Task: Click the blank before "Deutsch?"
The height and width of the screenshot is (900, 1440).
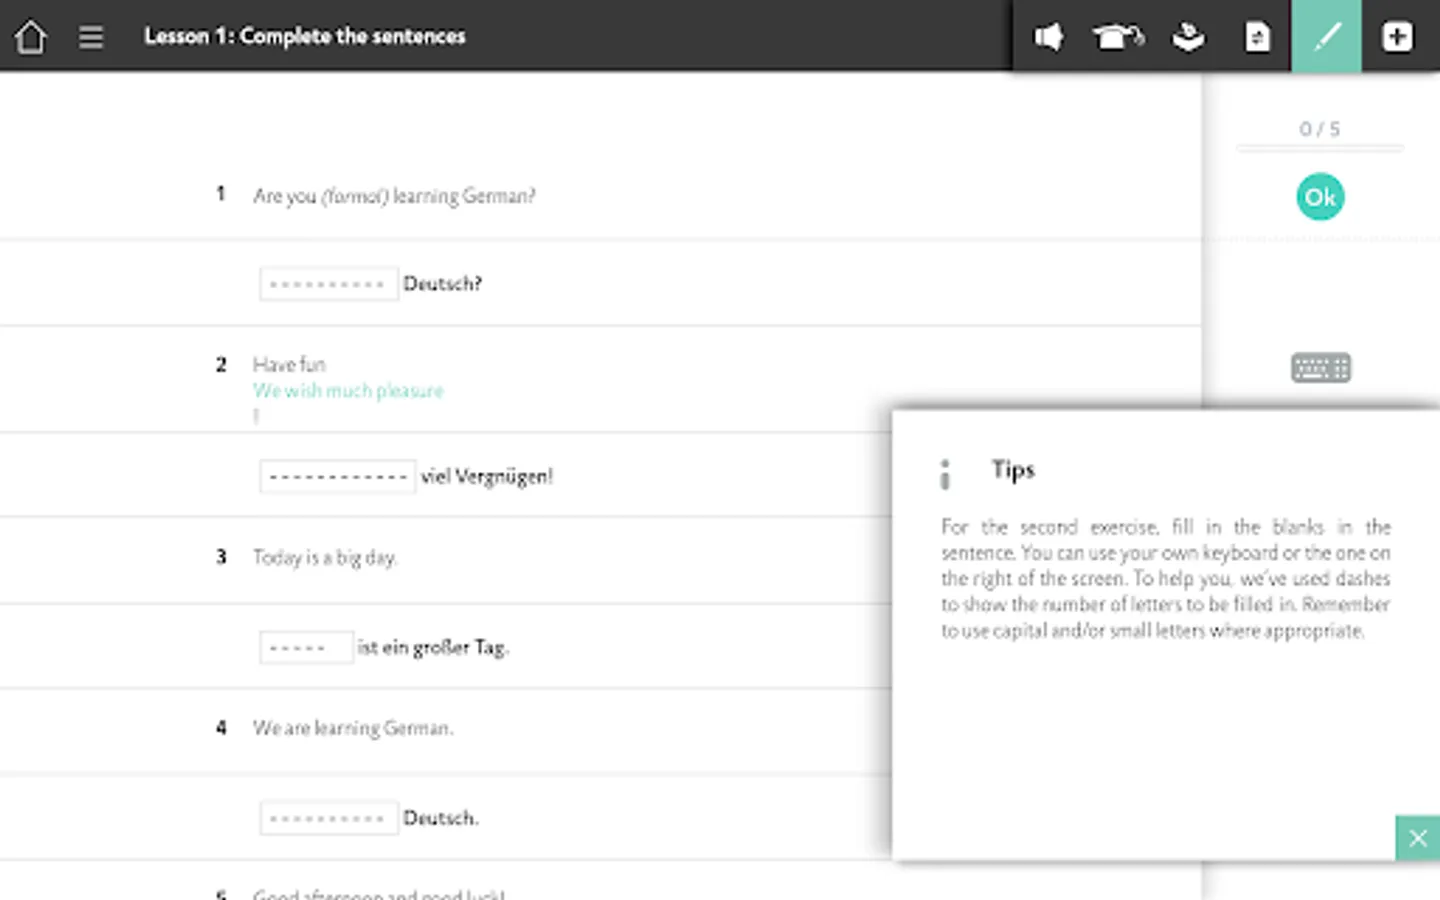Action: (x=328, y=284)
